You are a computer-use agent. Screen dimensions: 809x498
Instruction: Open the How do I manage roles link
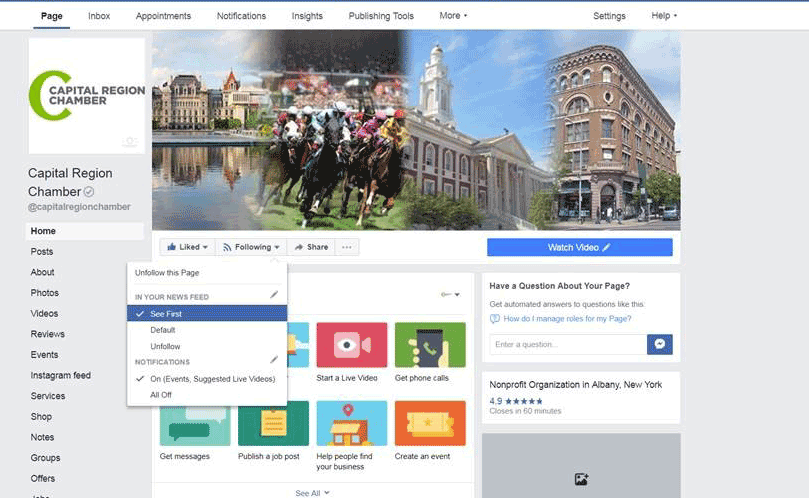pos(567,319)
